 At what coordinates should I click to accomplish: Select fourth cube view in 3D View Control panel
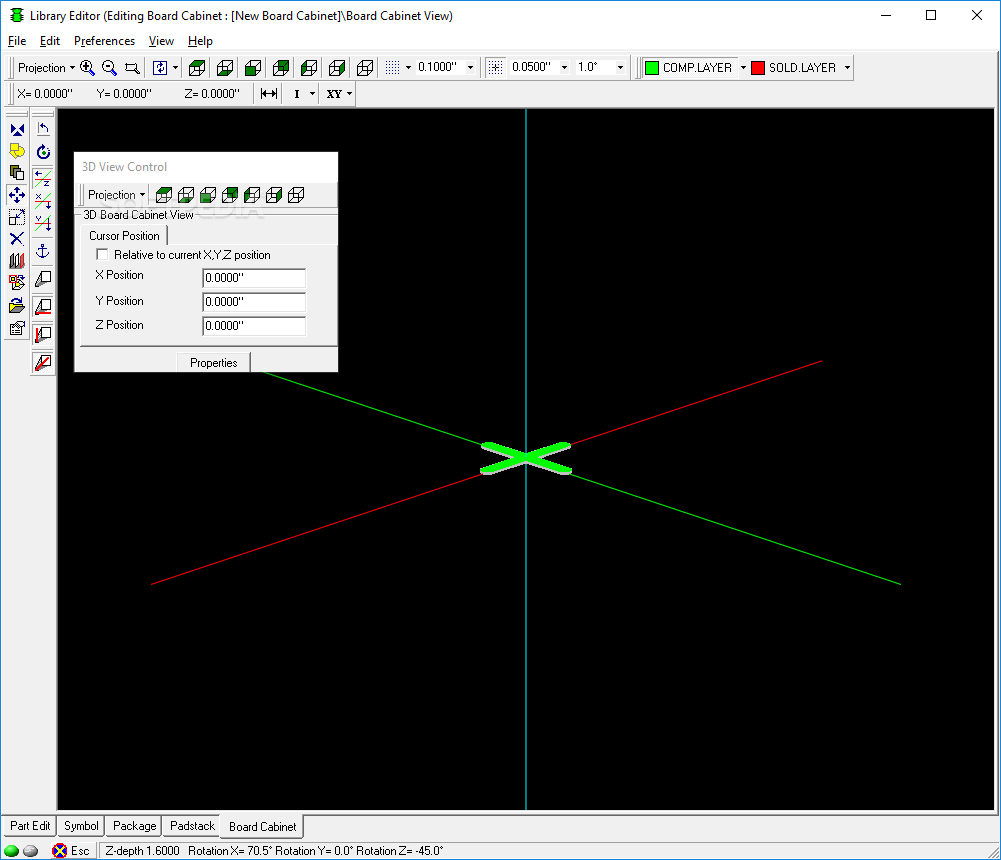230,195
